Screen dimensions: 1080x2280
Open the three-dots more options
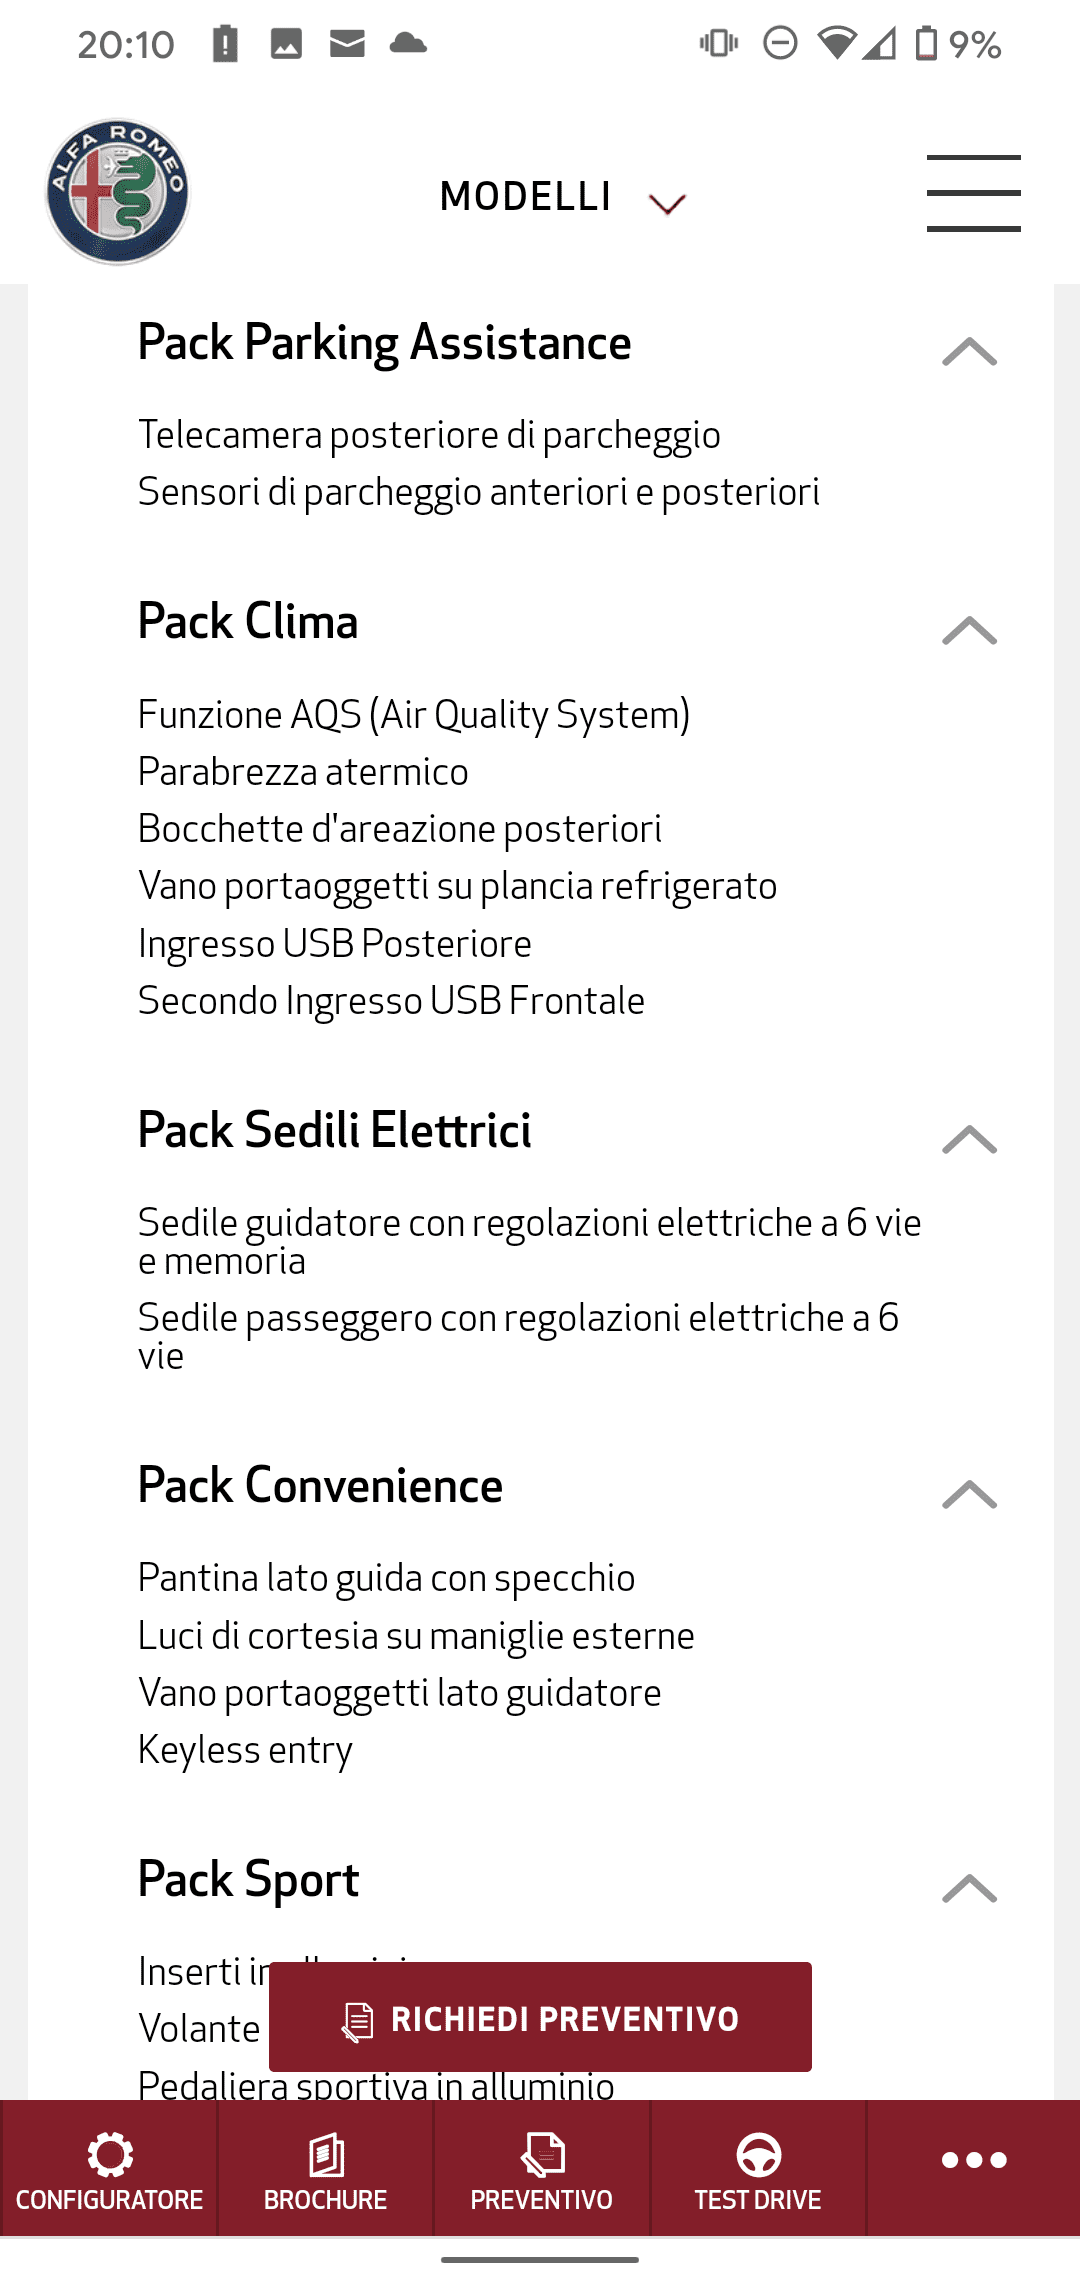(973, 2160)
